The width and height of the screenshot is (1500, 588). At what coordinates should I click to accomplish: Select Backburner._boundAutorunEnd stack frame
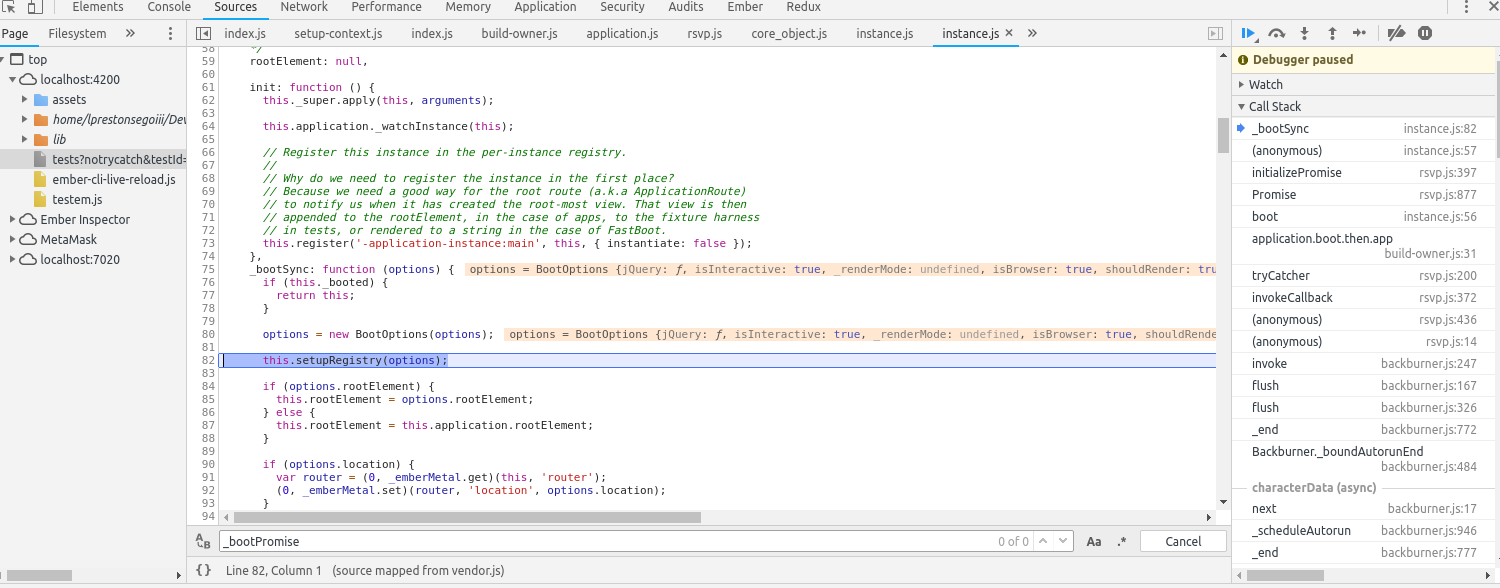click(1364, 459)
